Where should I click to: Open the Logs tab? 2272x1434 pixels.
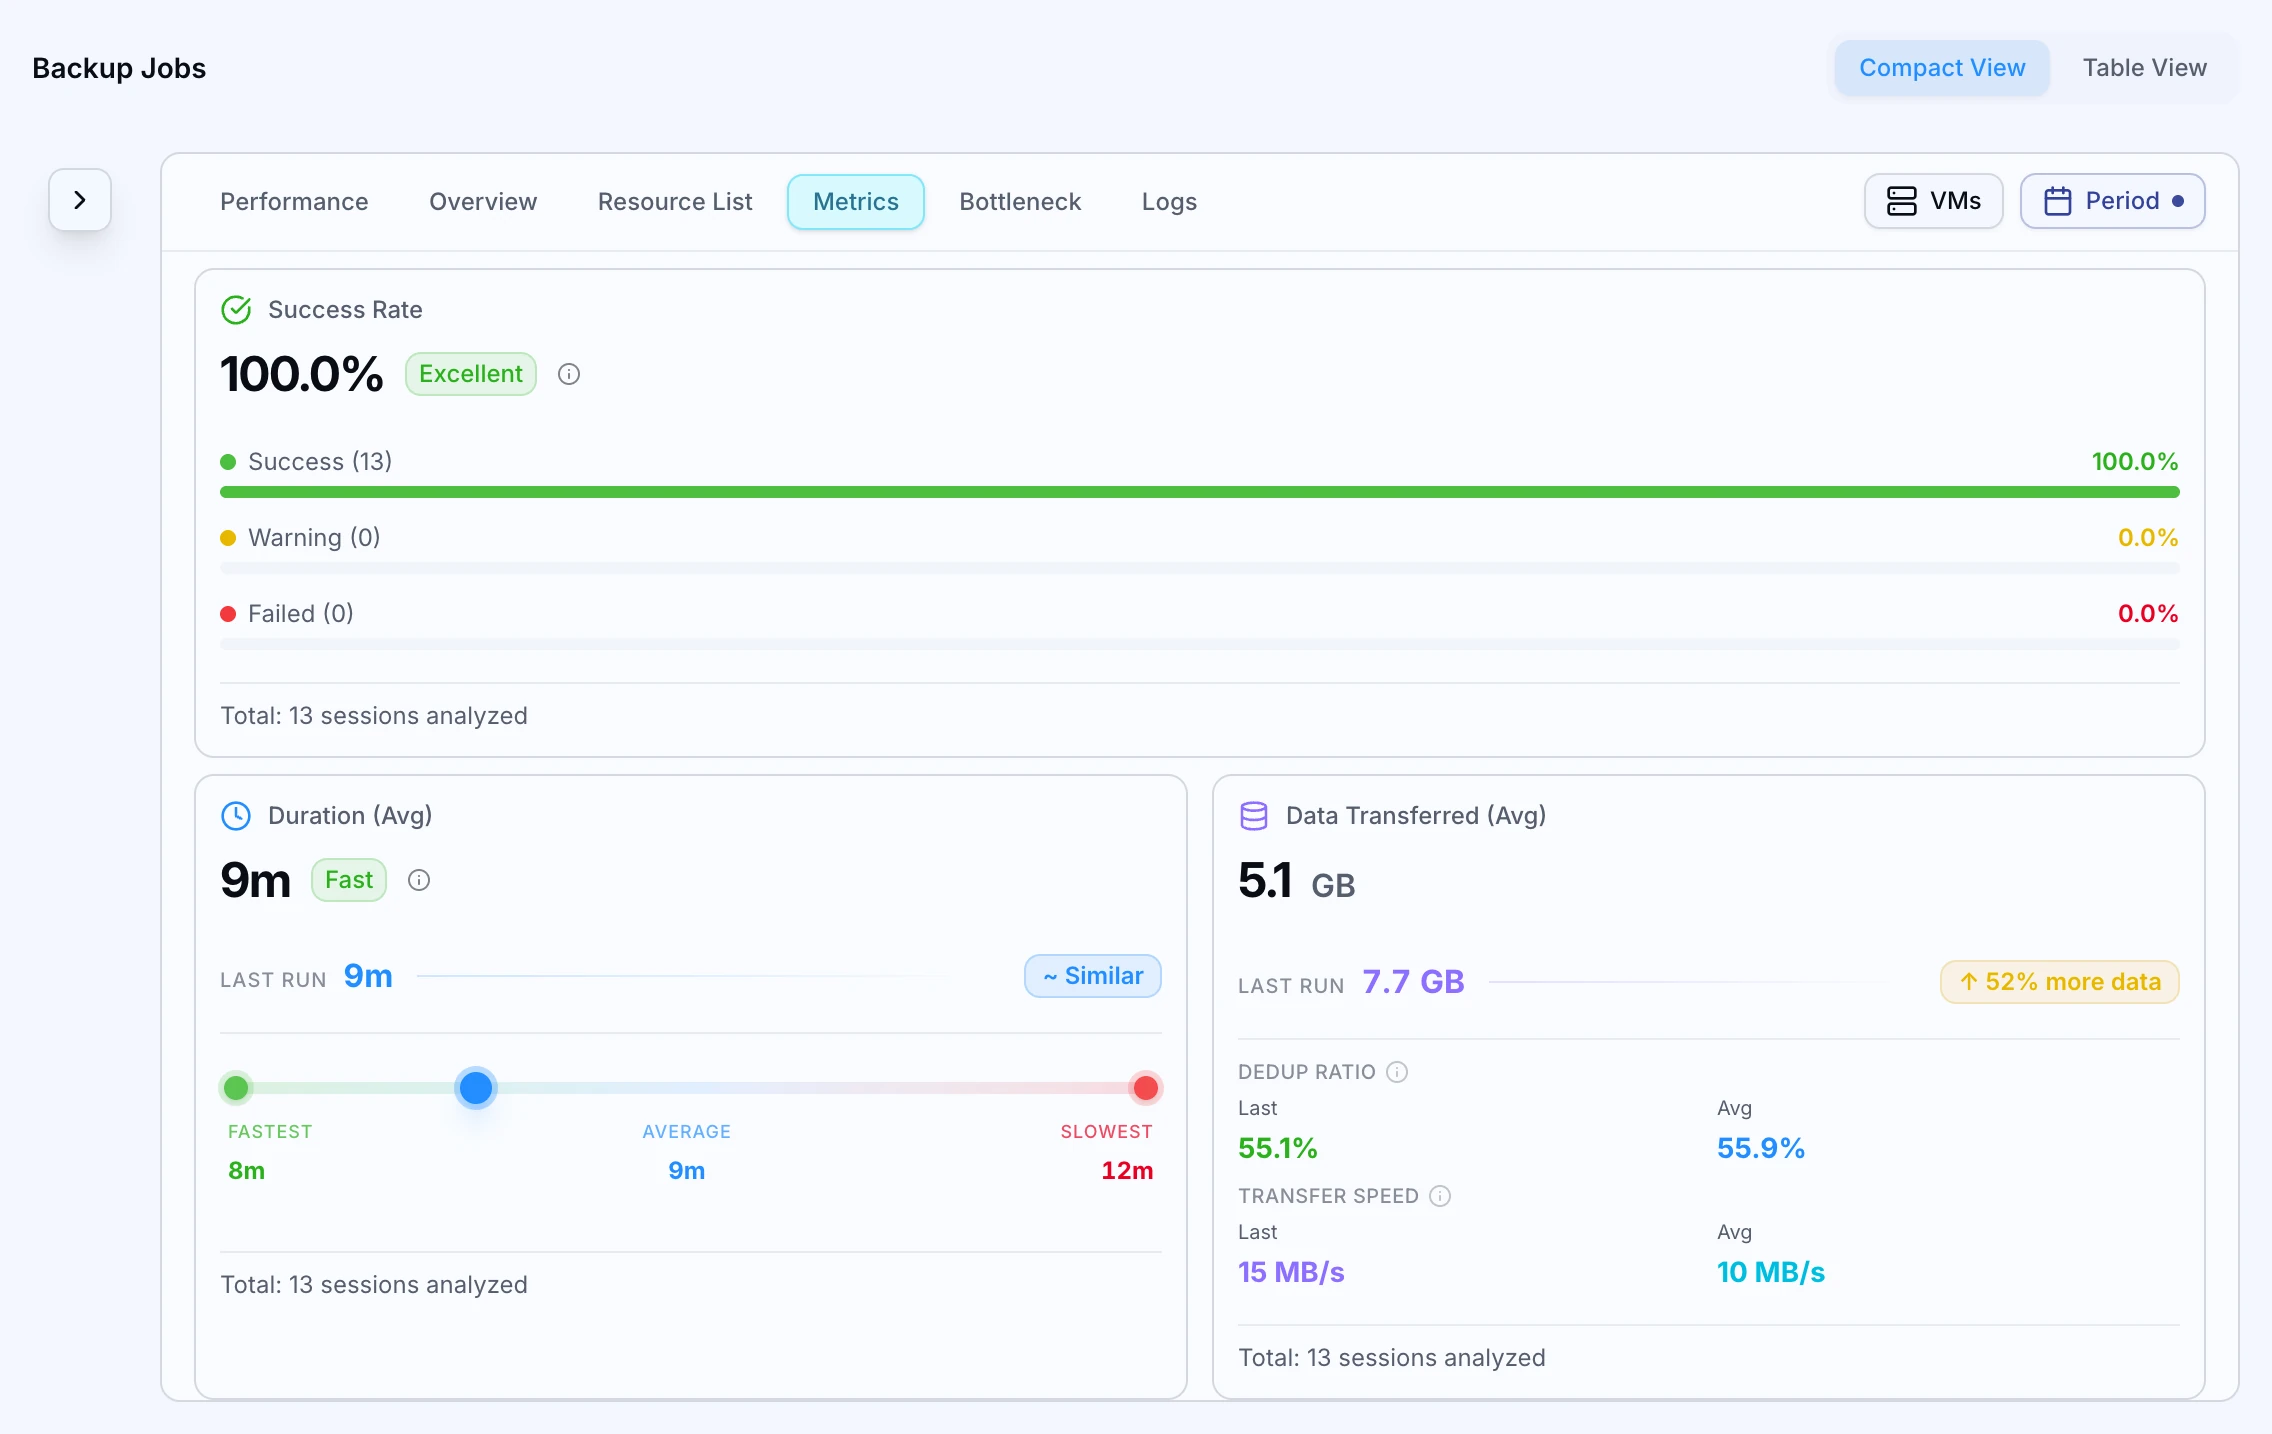[1169, 202]
